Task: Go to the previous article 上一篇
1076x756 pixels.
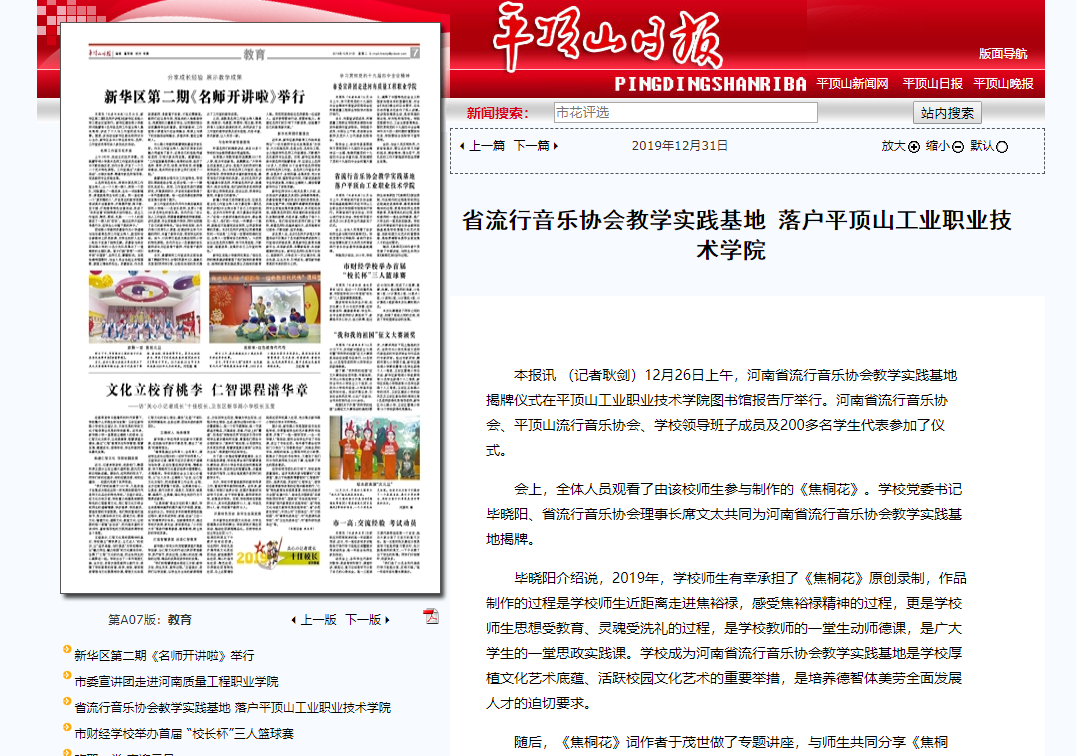Action: coord(482,145)
